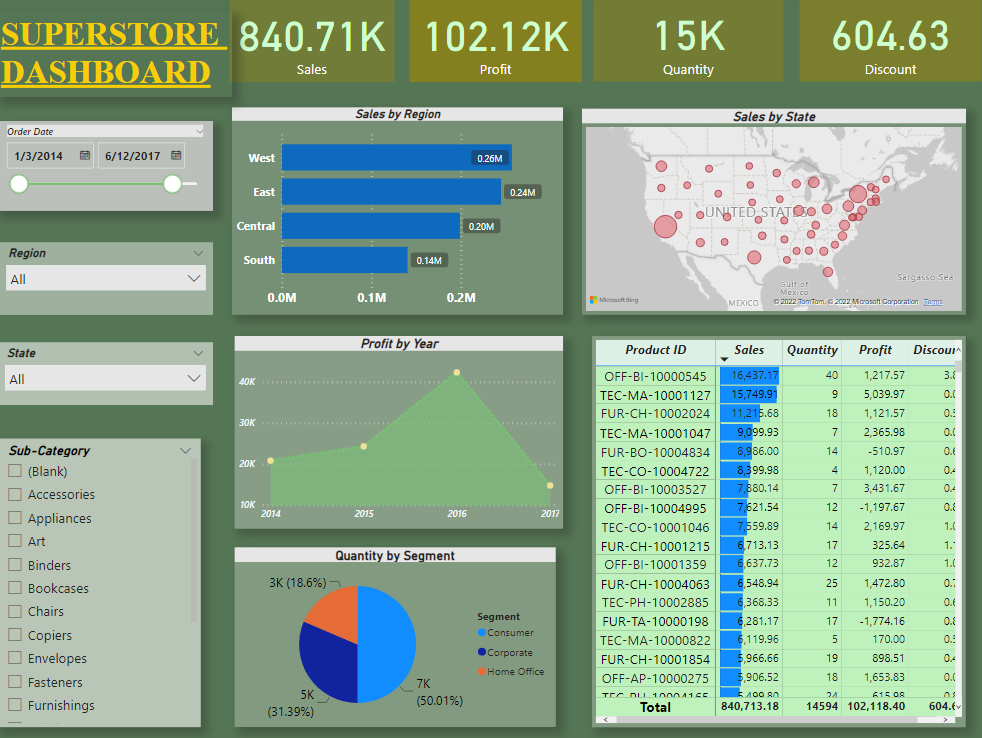Click the Home Office legend marker dot

click(482, 672)
